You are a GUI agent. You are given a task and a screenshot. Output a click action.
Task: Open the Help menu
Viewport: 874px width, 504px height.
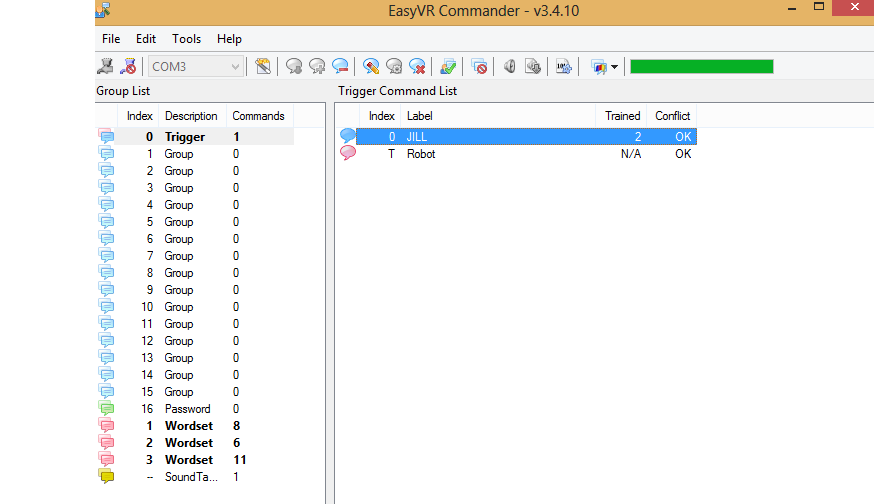(229, 38)
